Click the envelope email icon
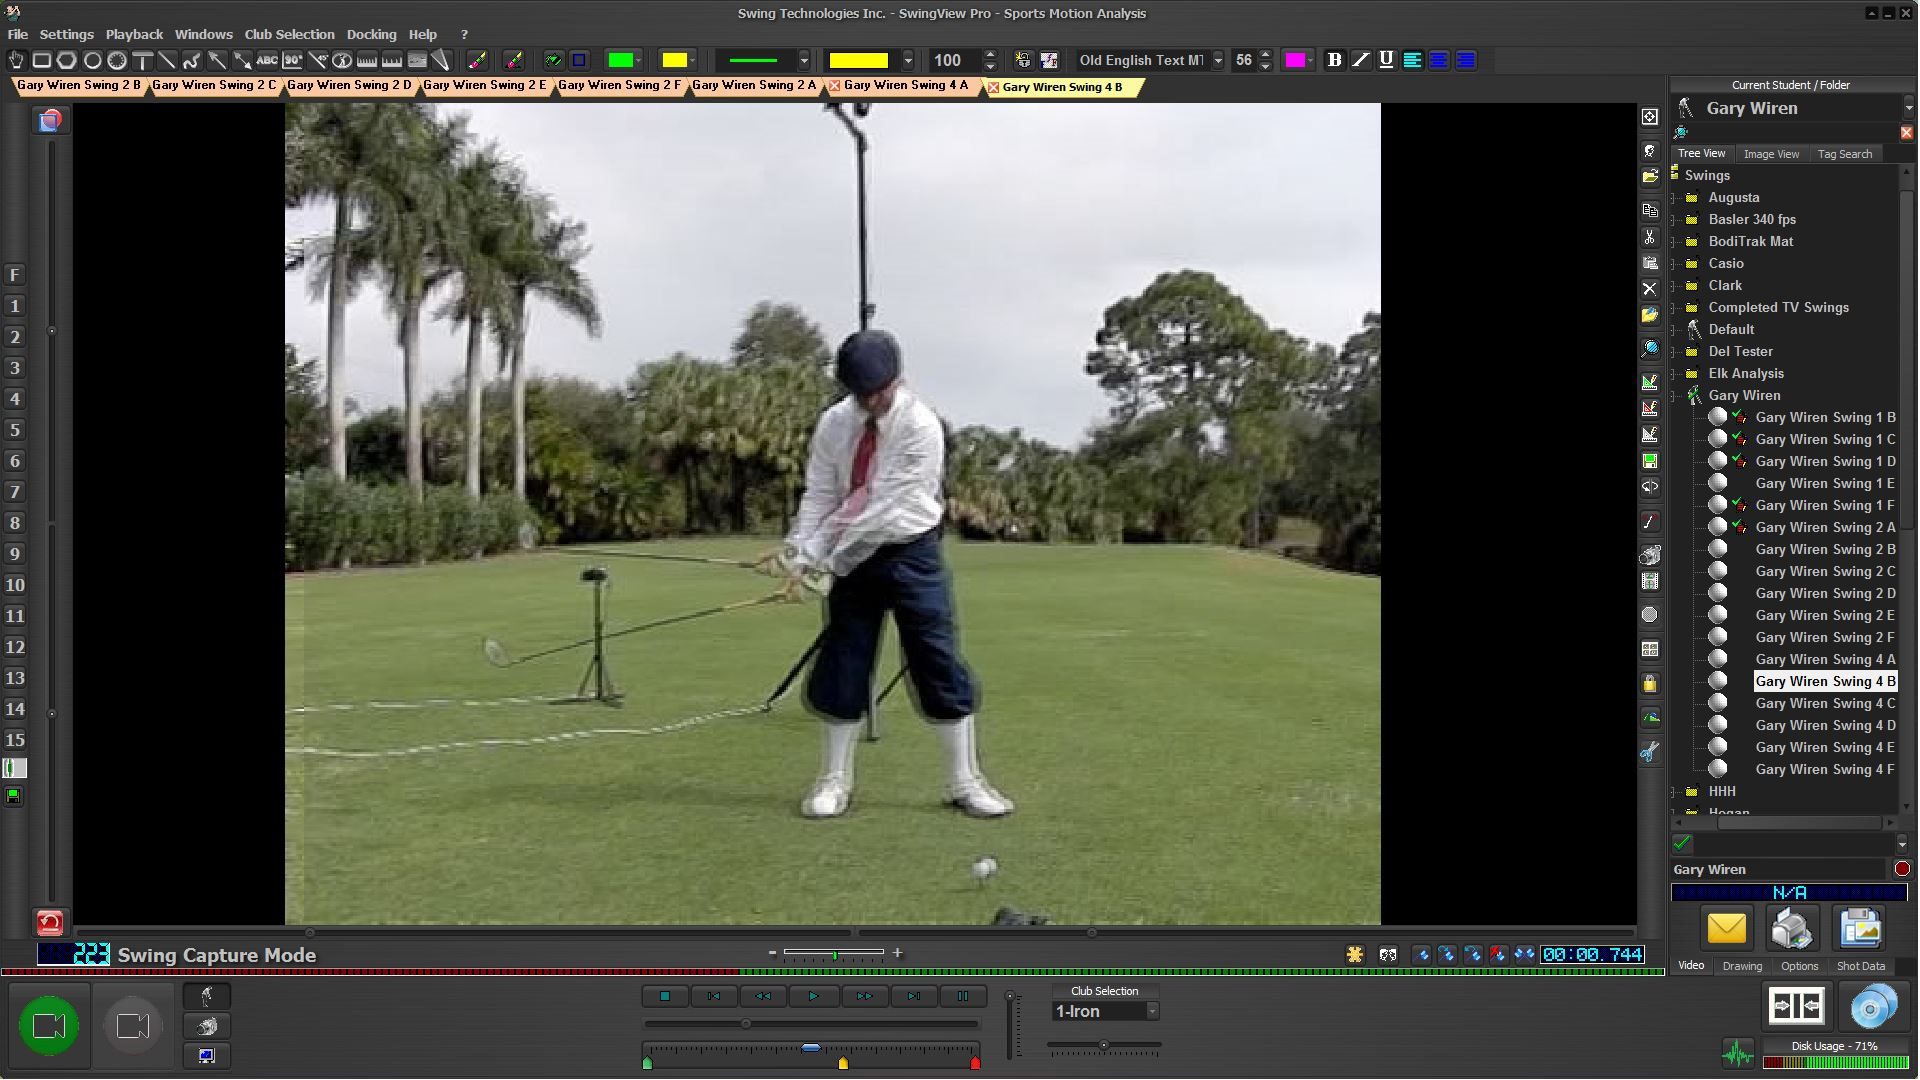 (x=1726, y=929)
